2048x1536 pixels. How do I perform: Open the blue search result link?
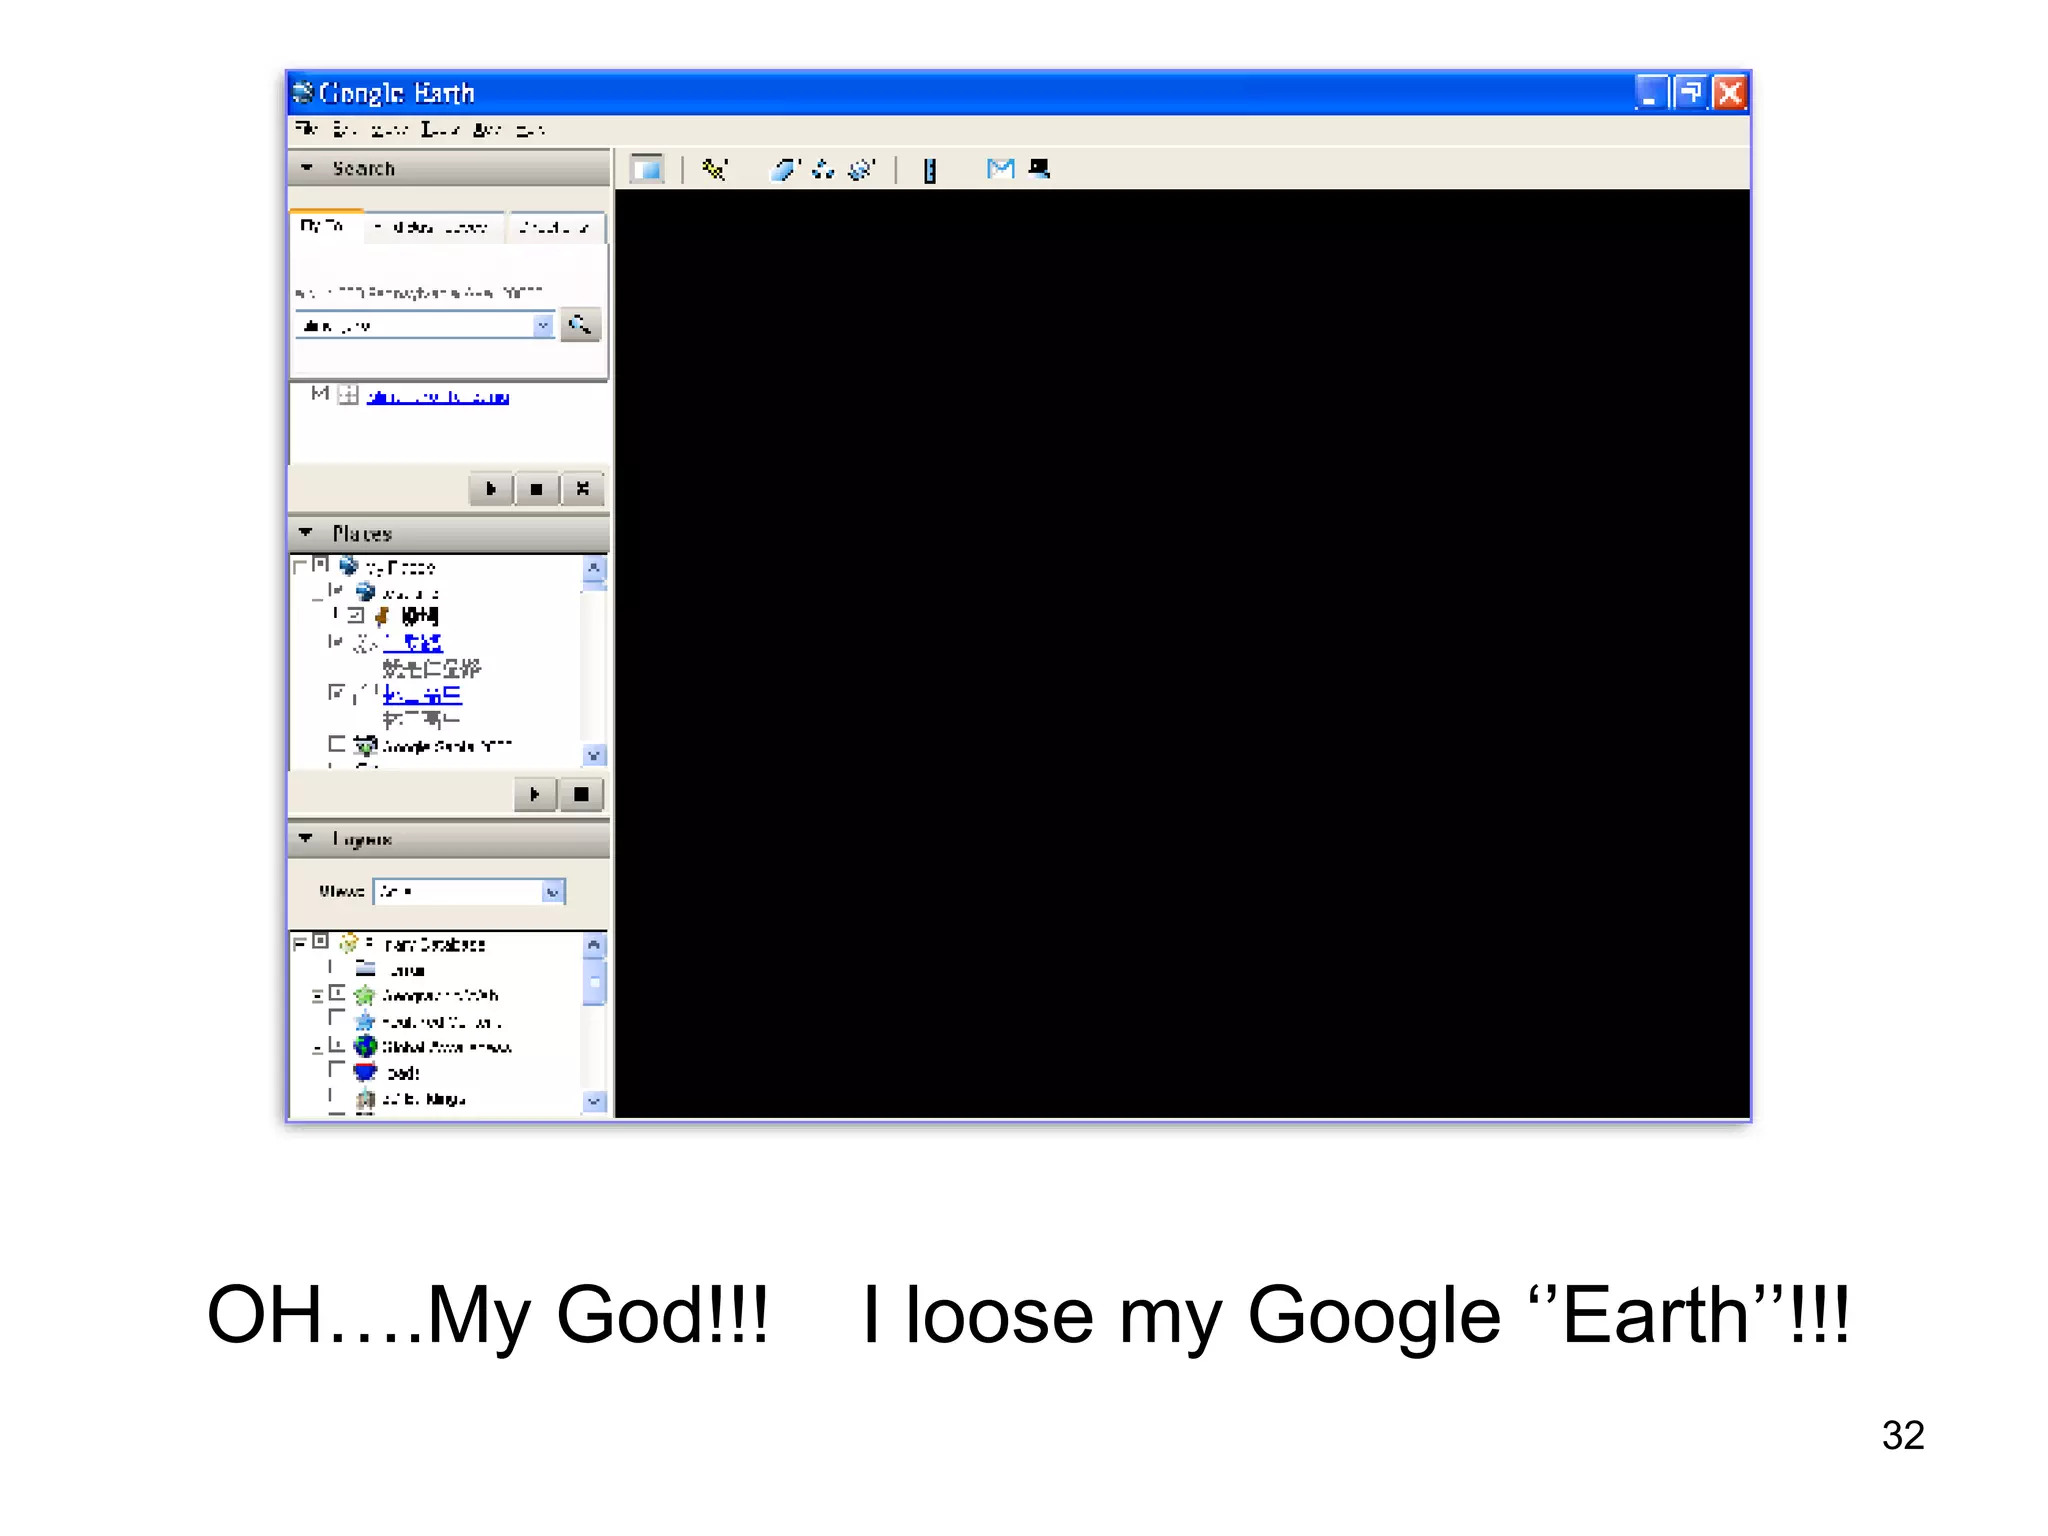pos(438,396)
